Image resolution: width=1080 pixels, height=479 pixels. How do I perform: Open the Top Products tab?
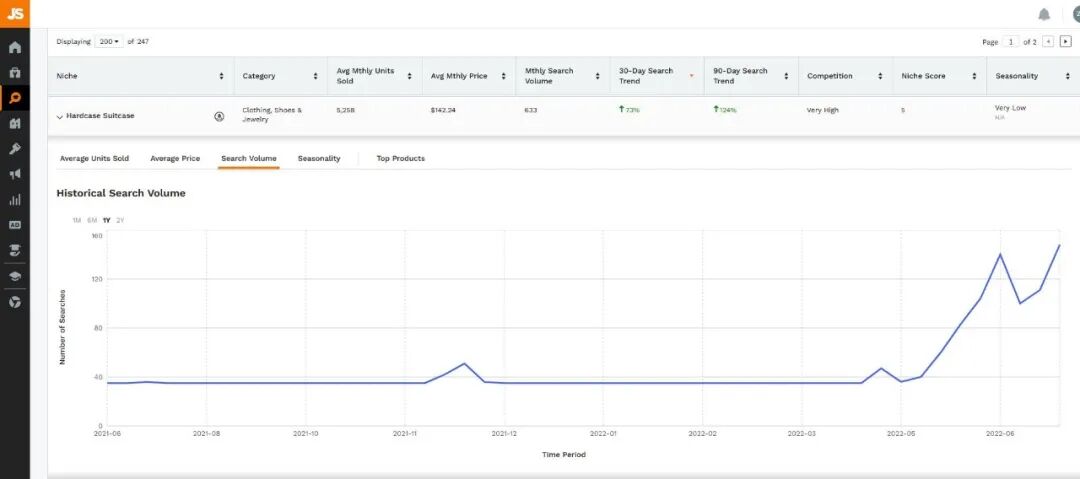[x=401, y=159]
